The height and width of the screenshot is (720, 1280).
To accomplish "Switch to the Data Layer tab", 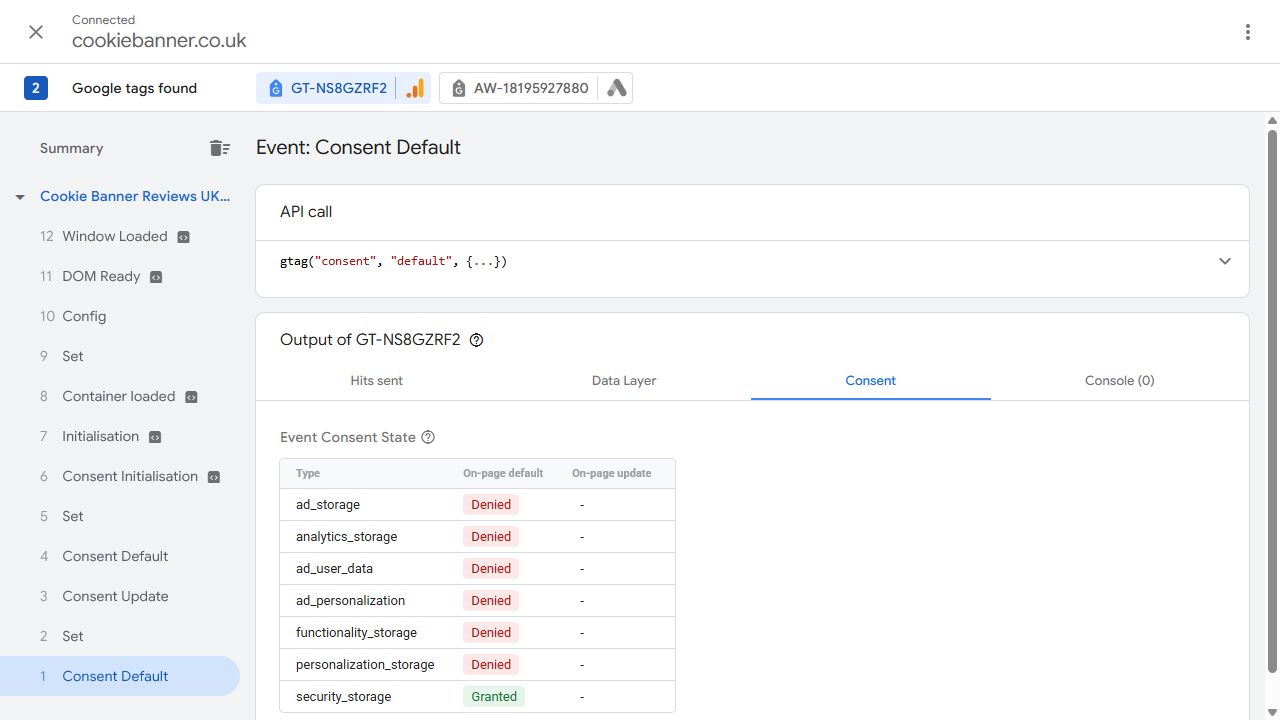I will pyautogui.click(x=624, y=380).
